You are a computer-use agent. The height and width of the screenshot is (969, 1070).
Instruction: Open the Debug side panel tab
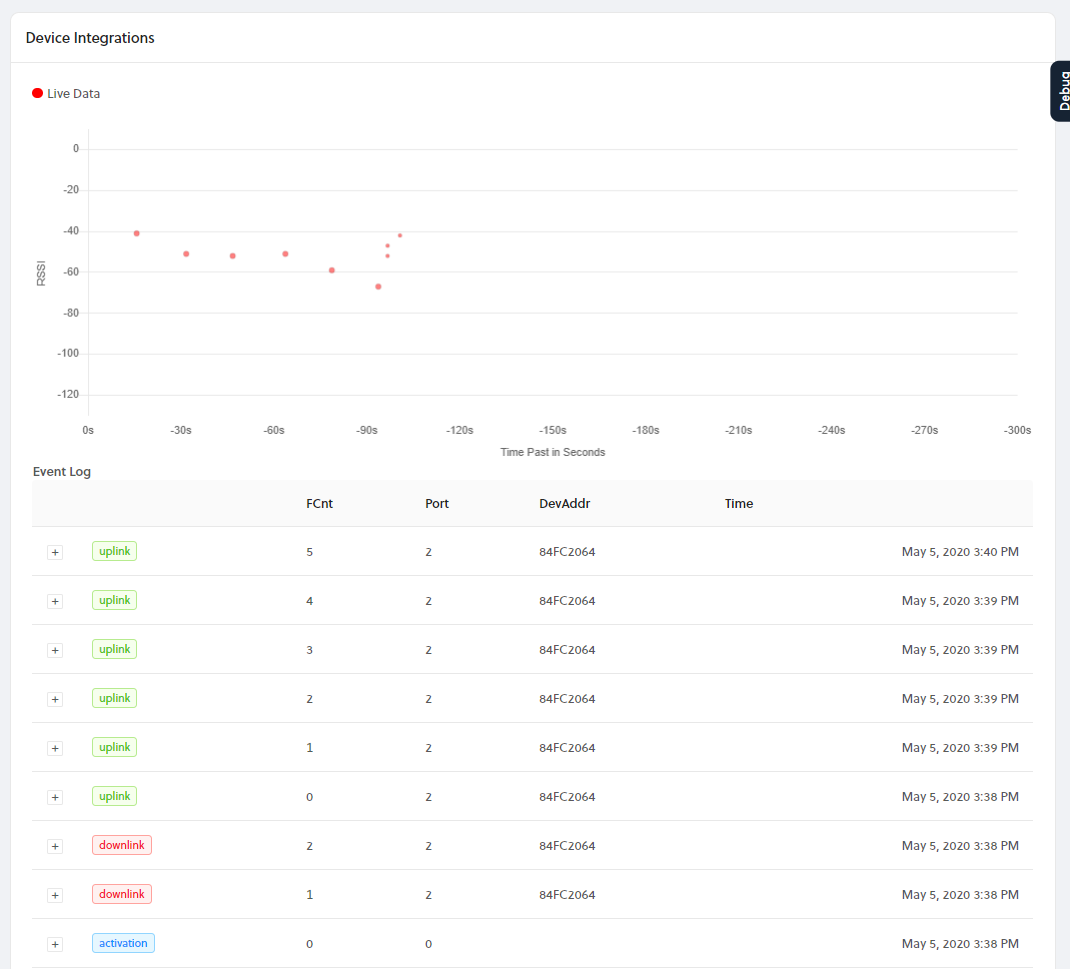[x=1062, y=91]
